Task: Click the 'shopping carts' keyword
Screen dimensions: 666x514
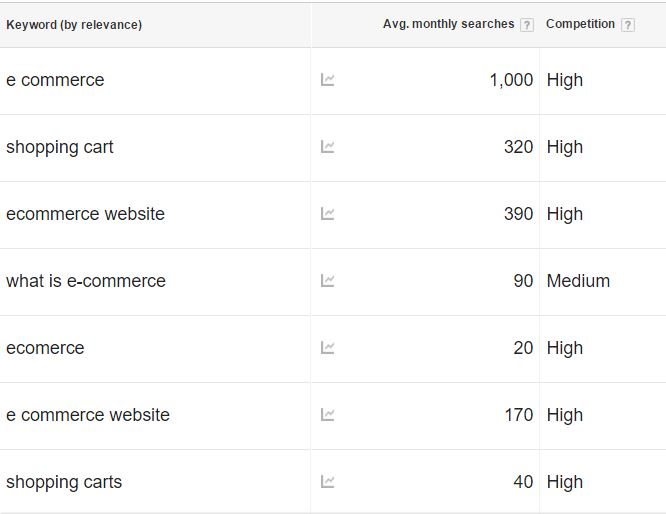Action: pyautogui.click(x=64, y=482)
